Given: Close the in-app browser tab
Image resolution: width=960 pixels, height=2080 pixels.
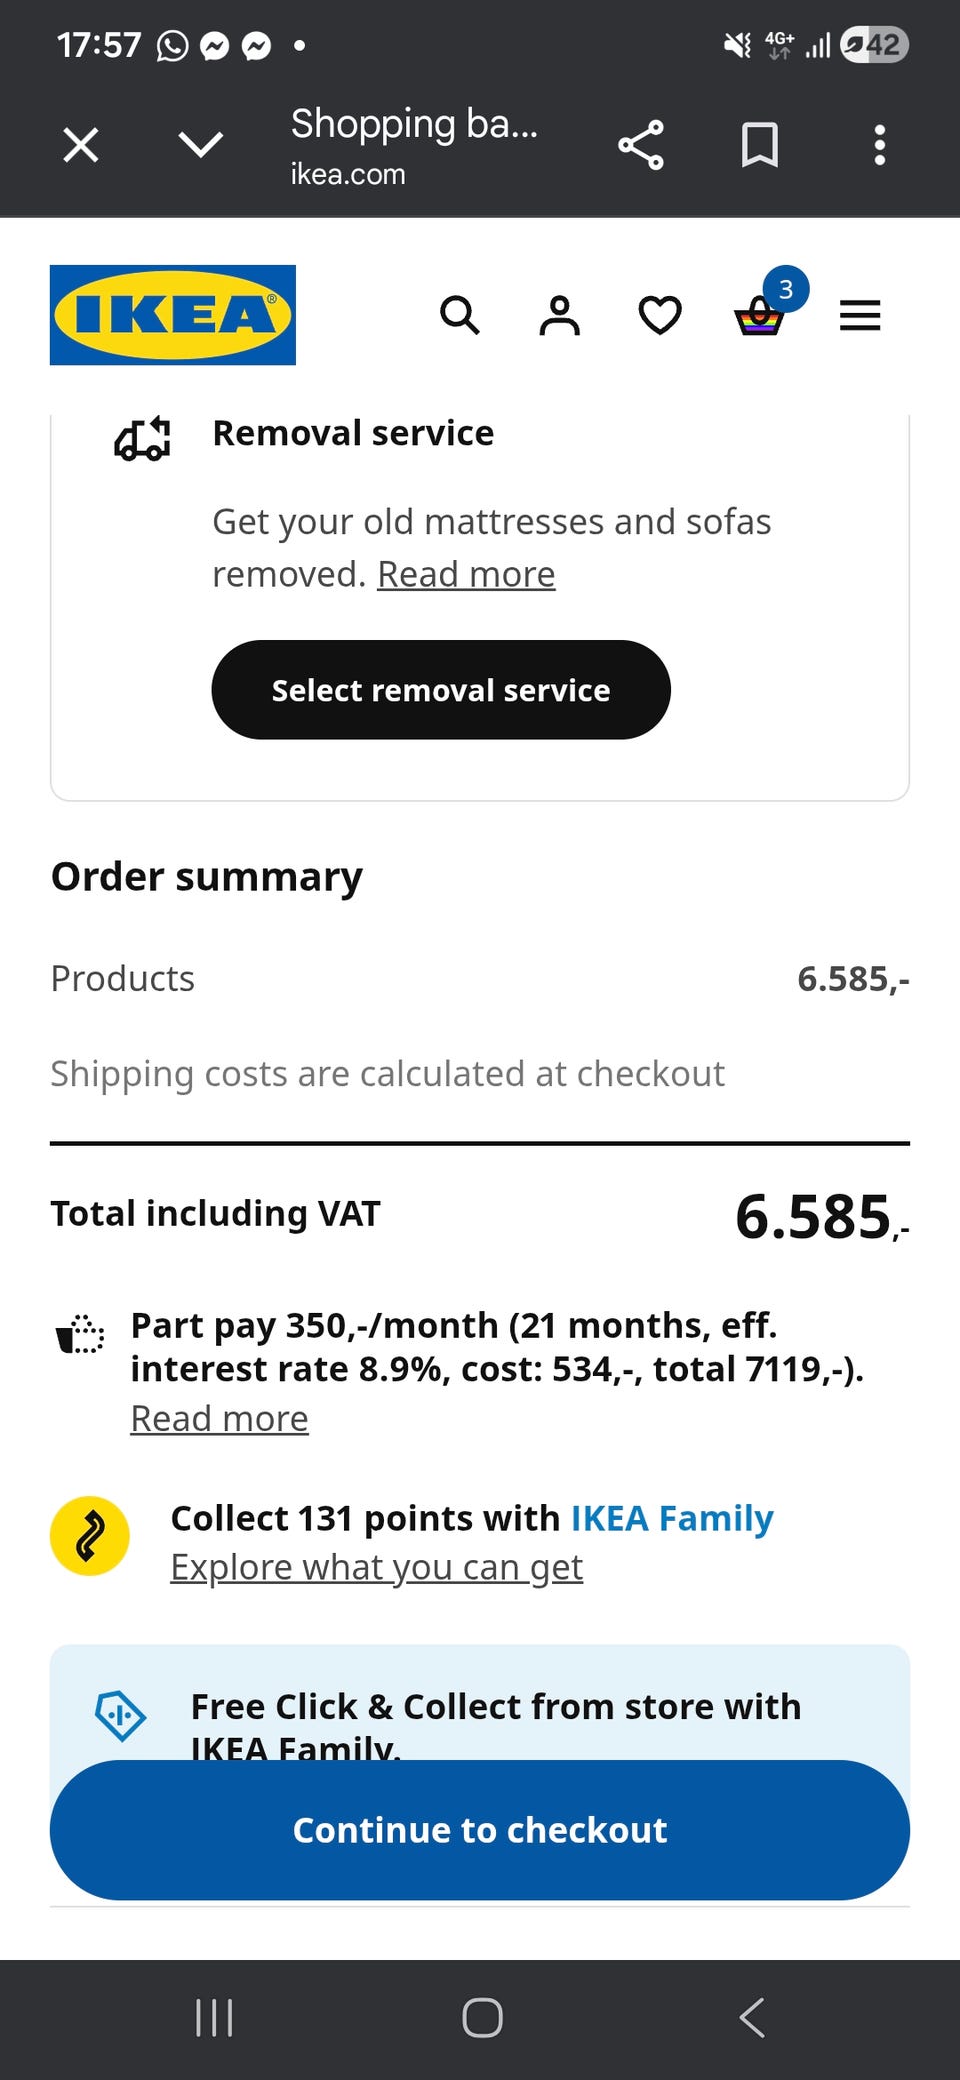Looking at the screenshot, I should click(81, 145).
